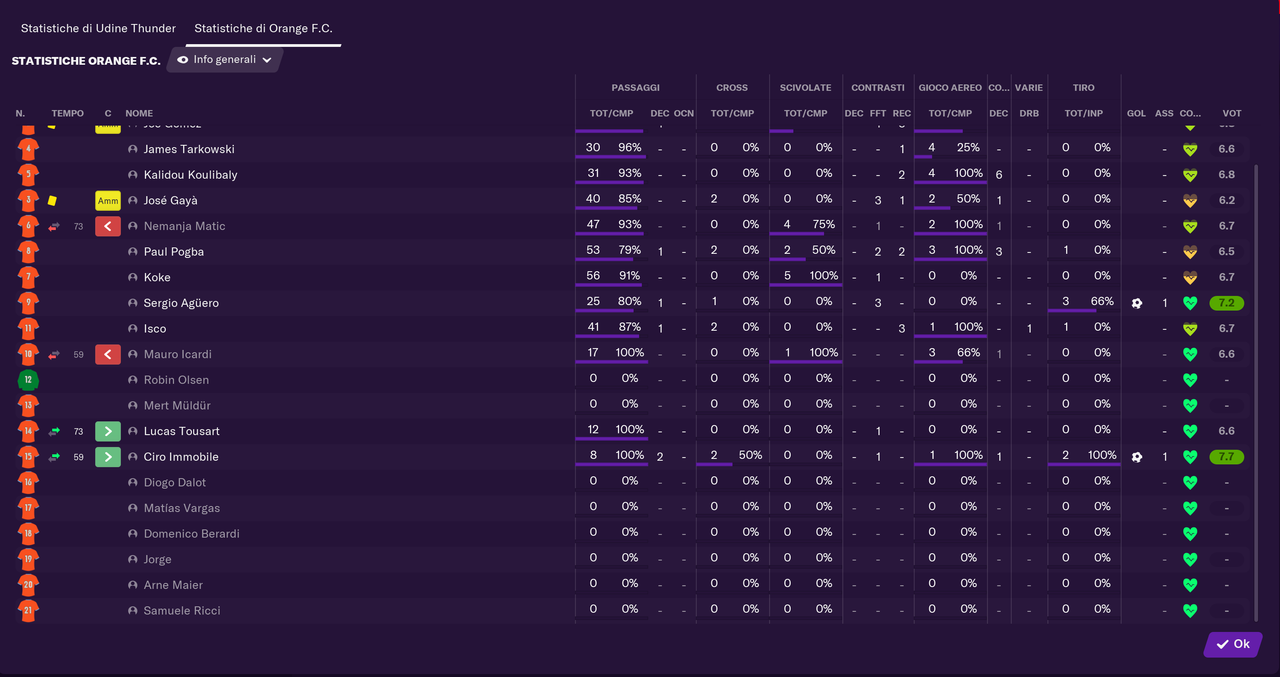Open Sergio Agüero's player profile
Image resolution: width=1280 pixels, height=677 pixels.
pyautogui.click(x=181, y=303)
